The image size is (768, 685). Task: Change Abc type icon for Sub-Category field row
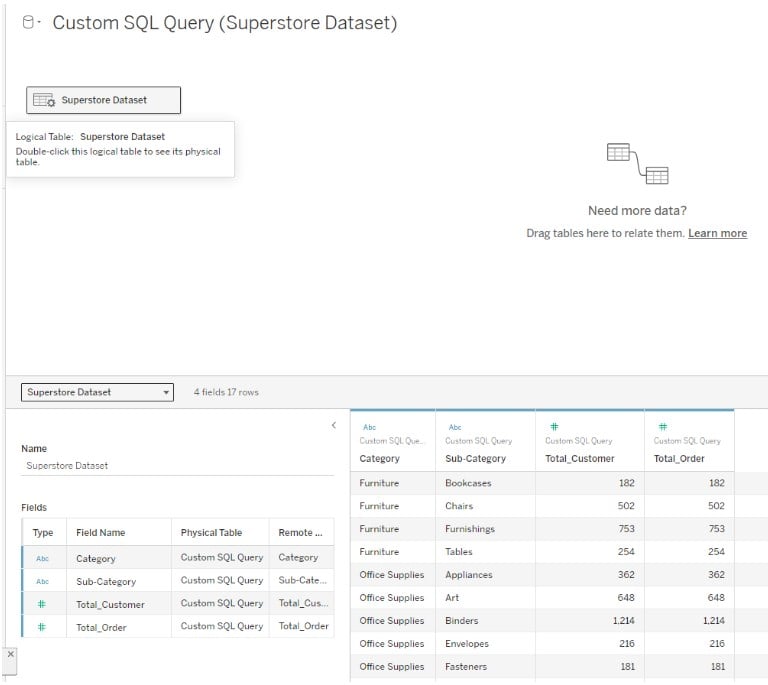point(42,581)
